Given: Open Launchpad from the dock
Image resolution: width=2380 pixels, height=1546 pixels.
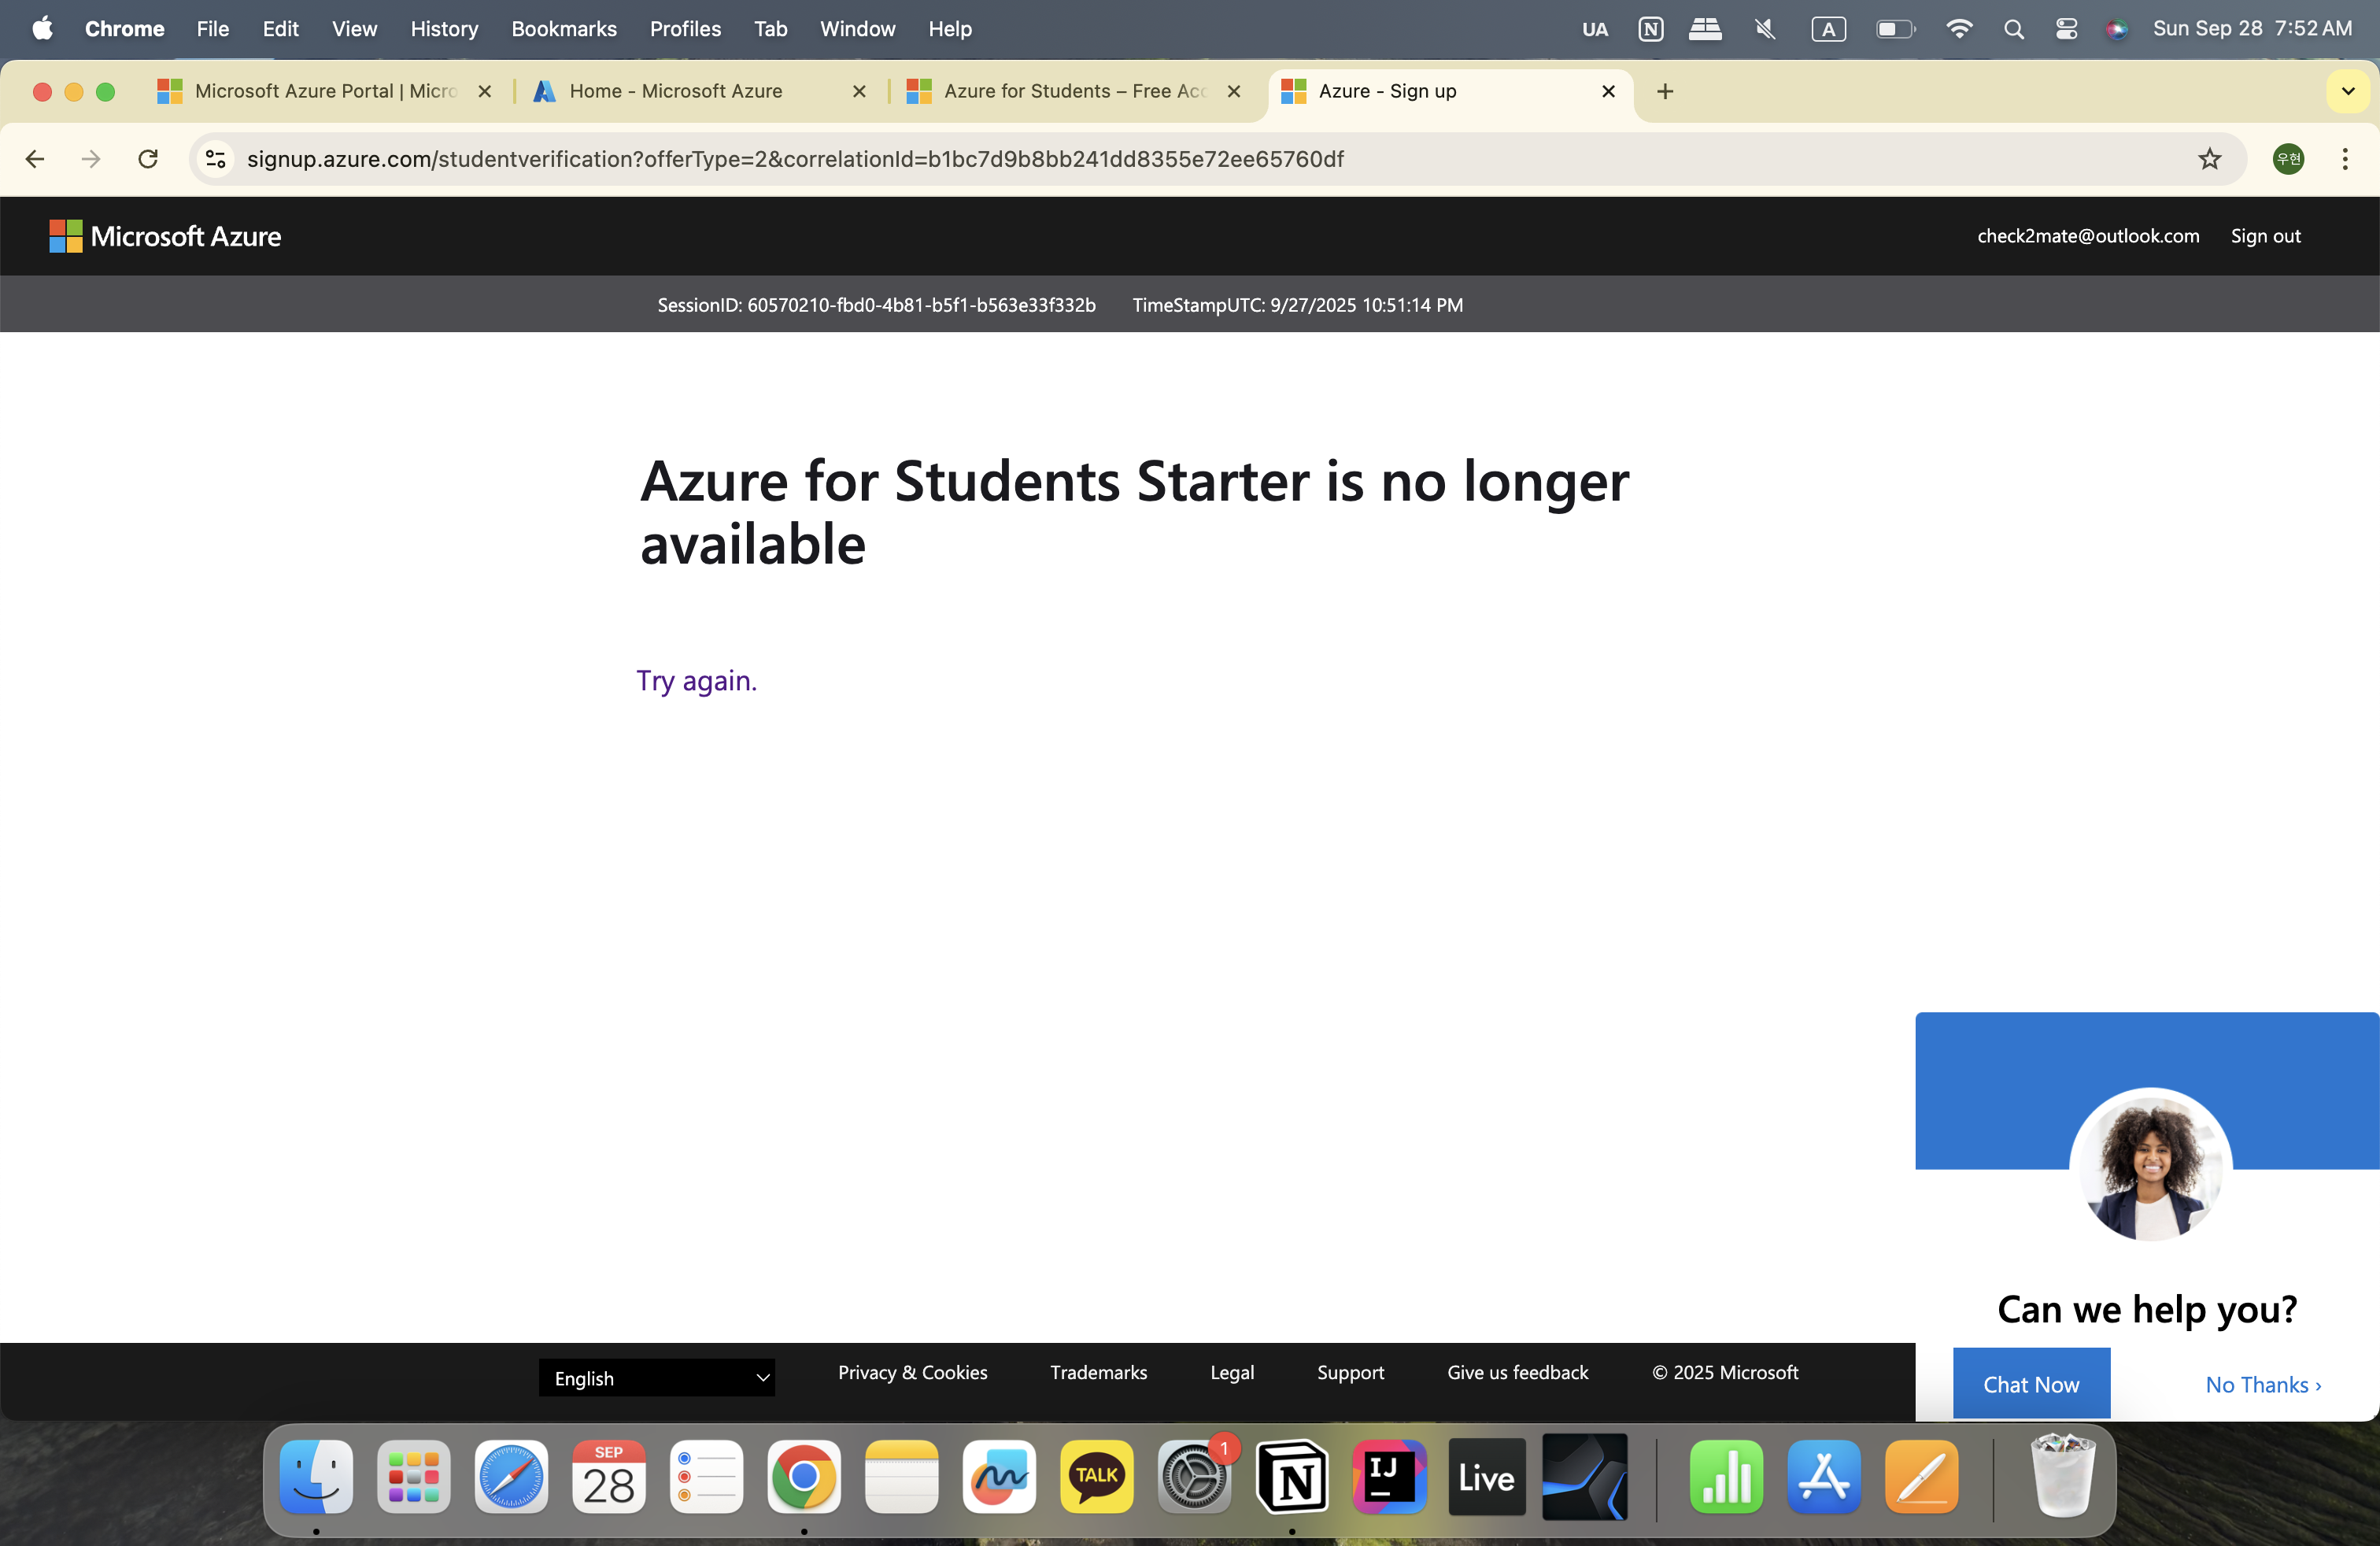Looking at the screenshot, I should tap(414, 1477).
